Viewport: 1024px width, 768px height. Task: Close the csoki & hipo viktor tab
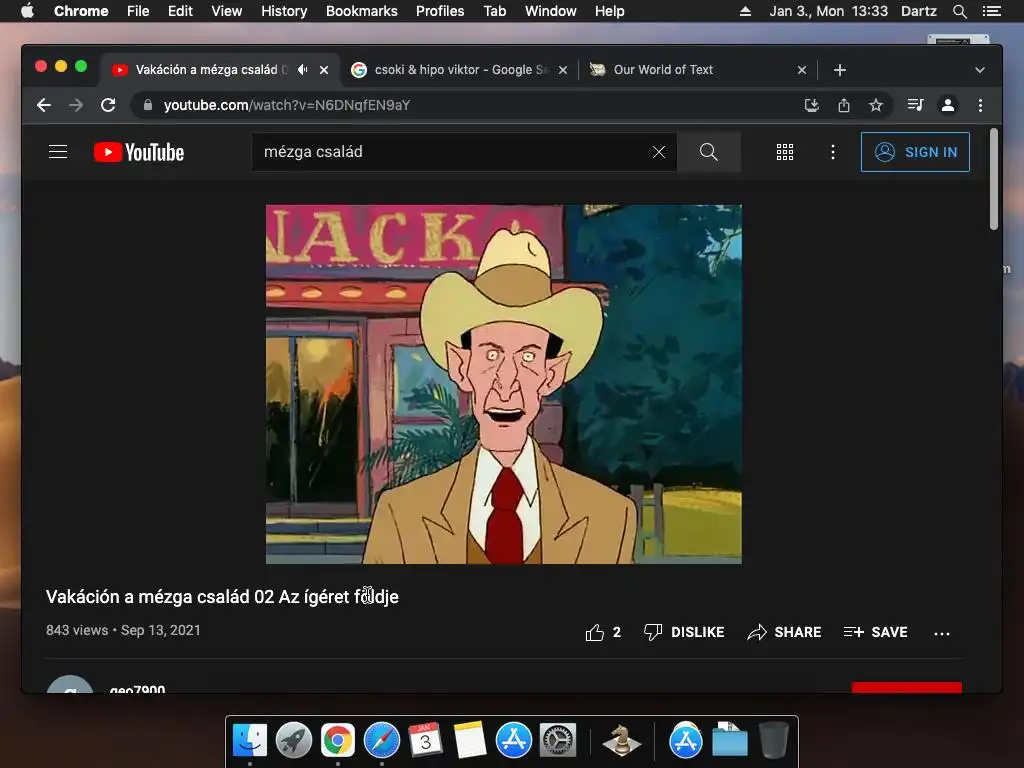[x=563, y=70]
